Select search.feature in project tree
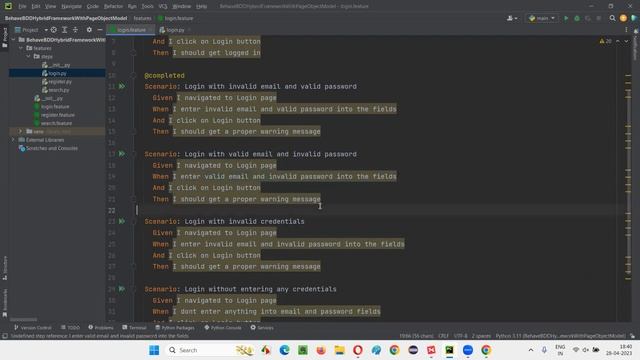 [56, 123]
